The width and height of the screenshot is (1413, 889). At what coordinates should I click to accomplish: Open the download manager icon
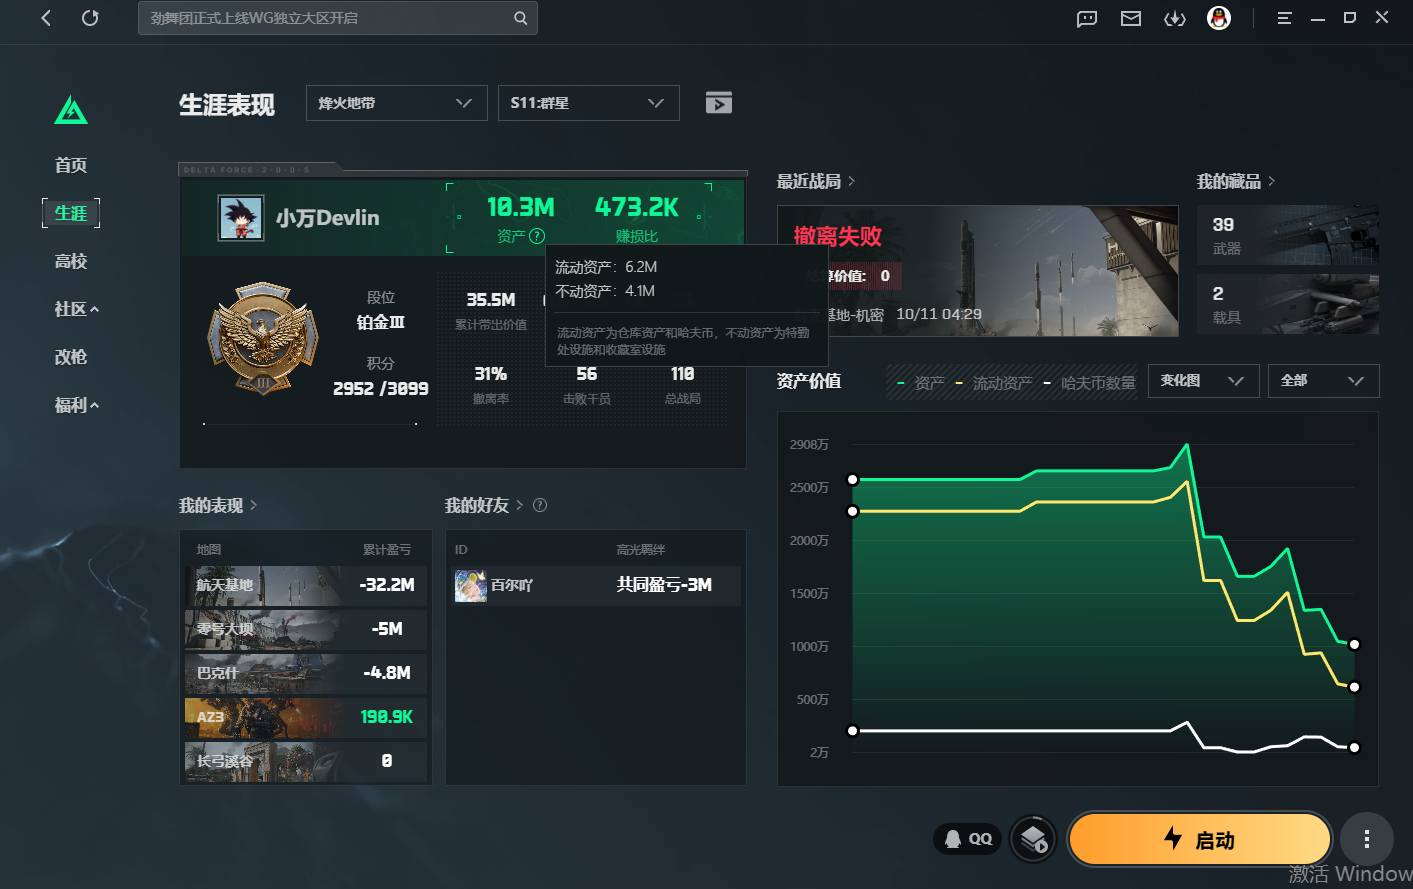1175,18
